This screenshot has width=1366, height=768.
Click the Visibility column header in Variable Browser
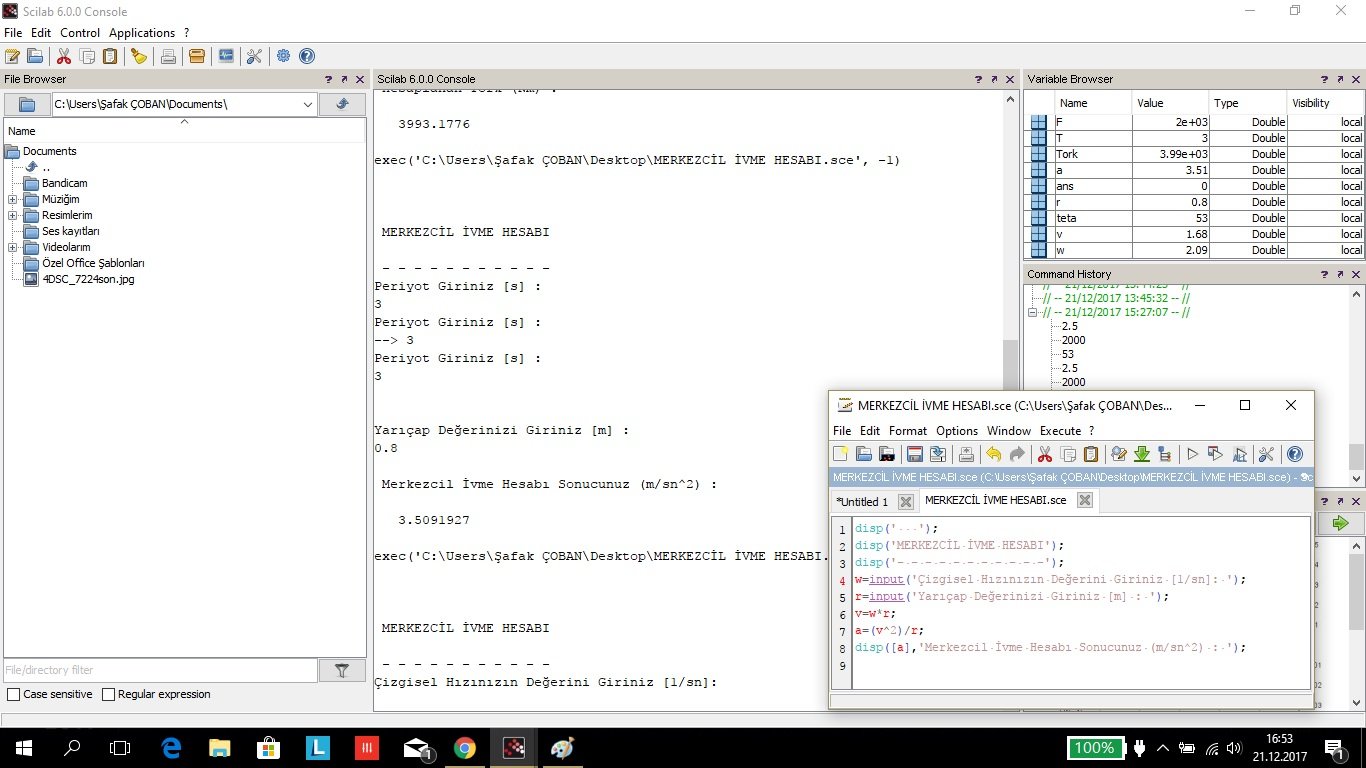click(x=1325, y=103)
